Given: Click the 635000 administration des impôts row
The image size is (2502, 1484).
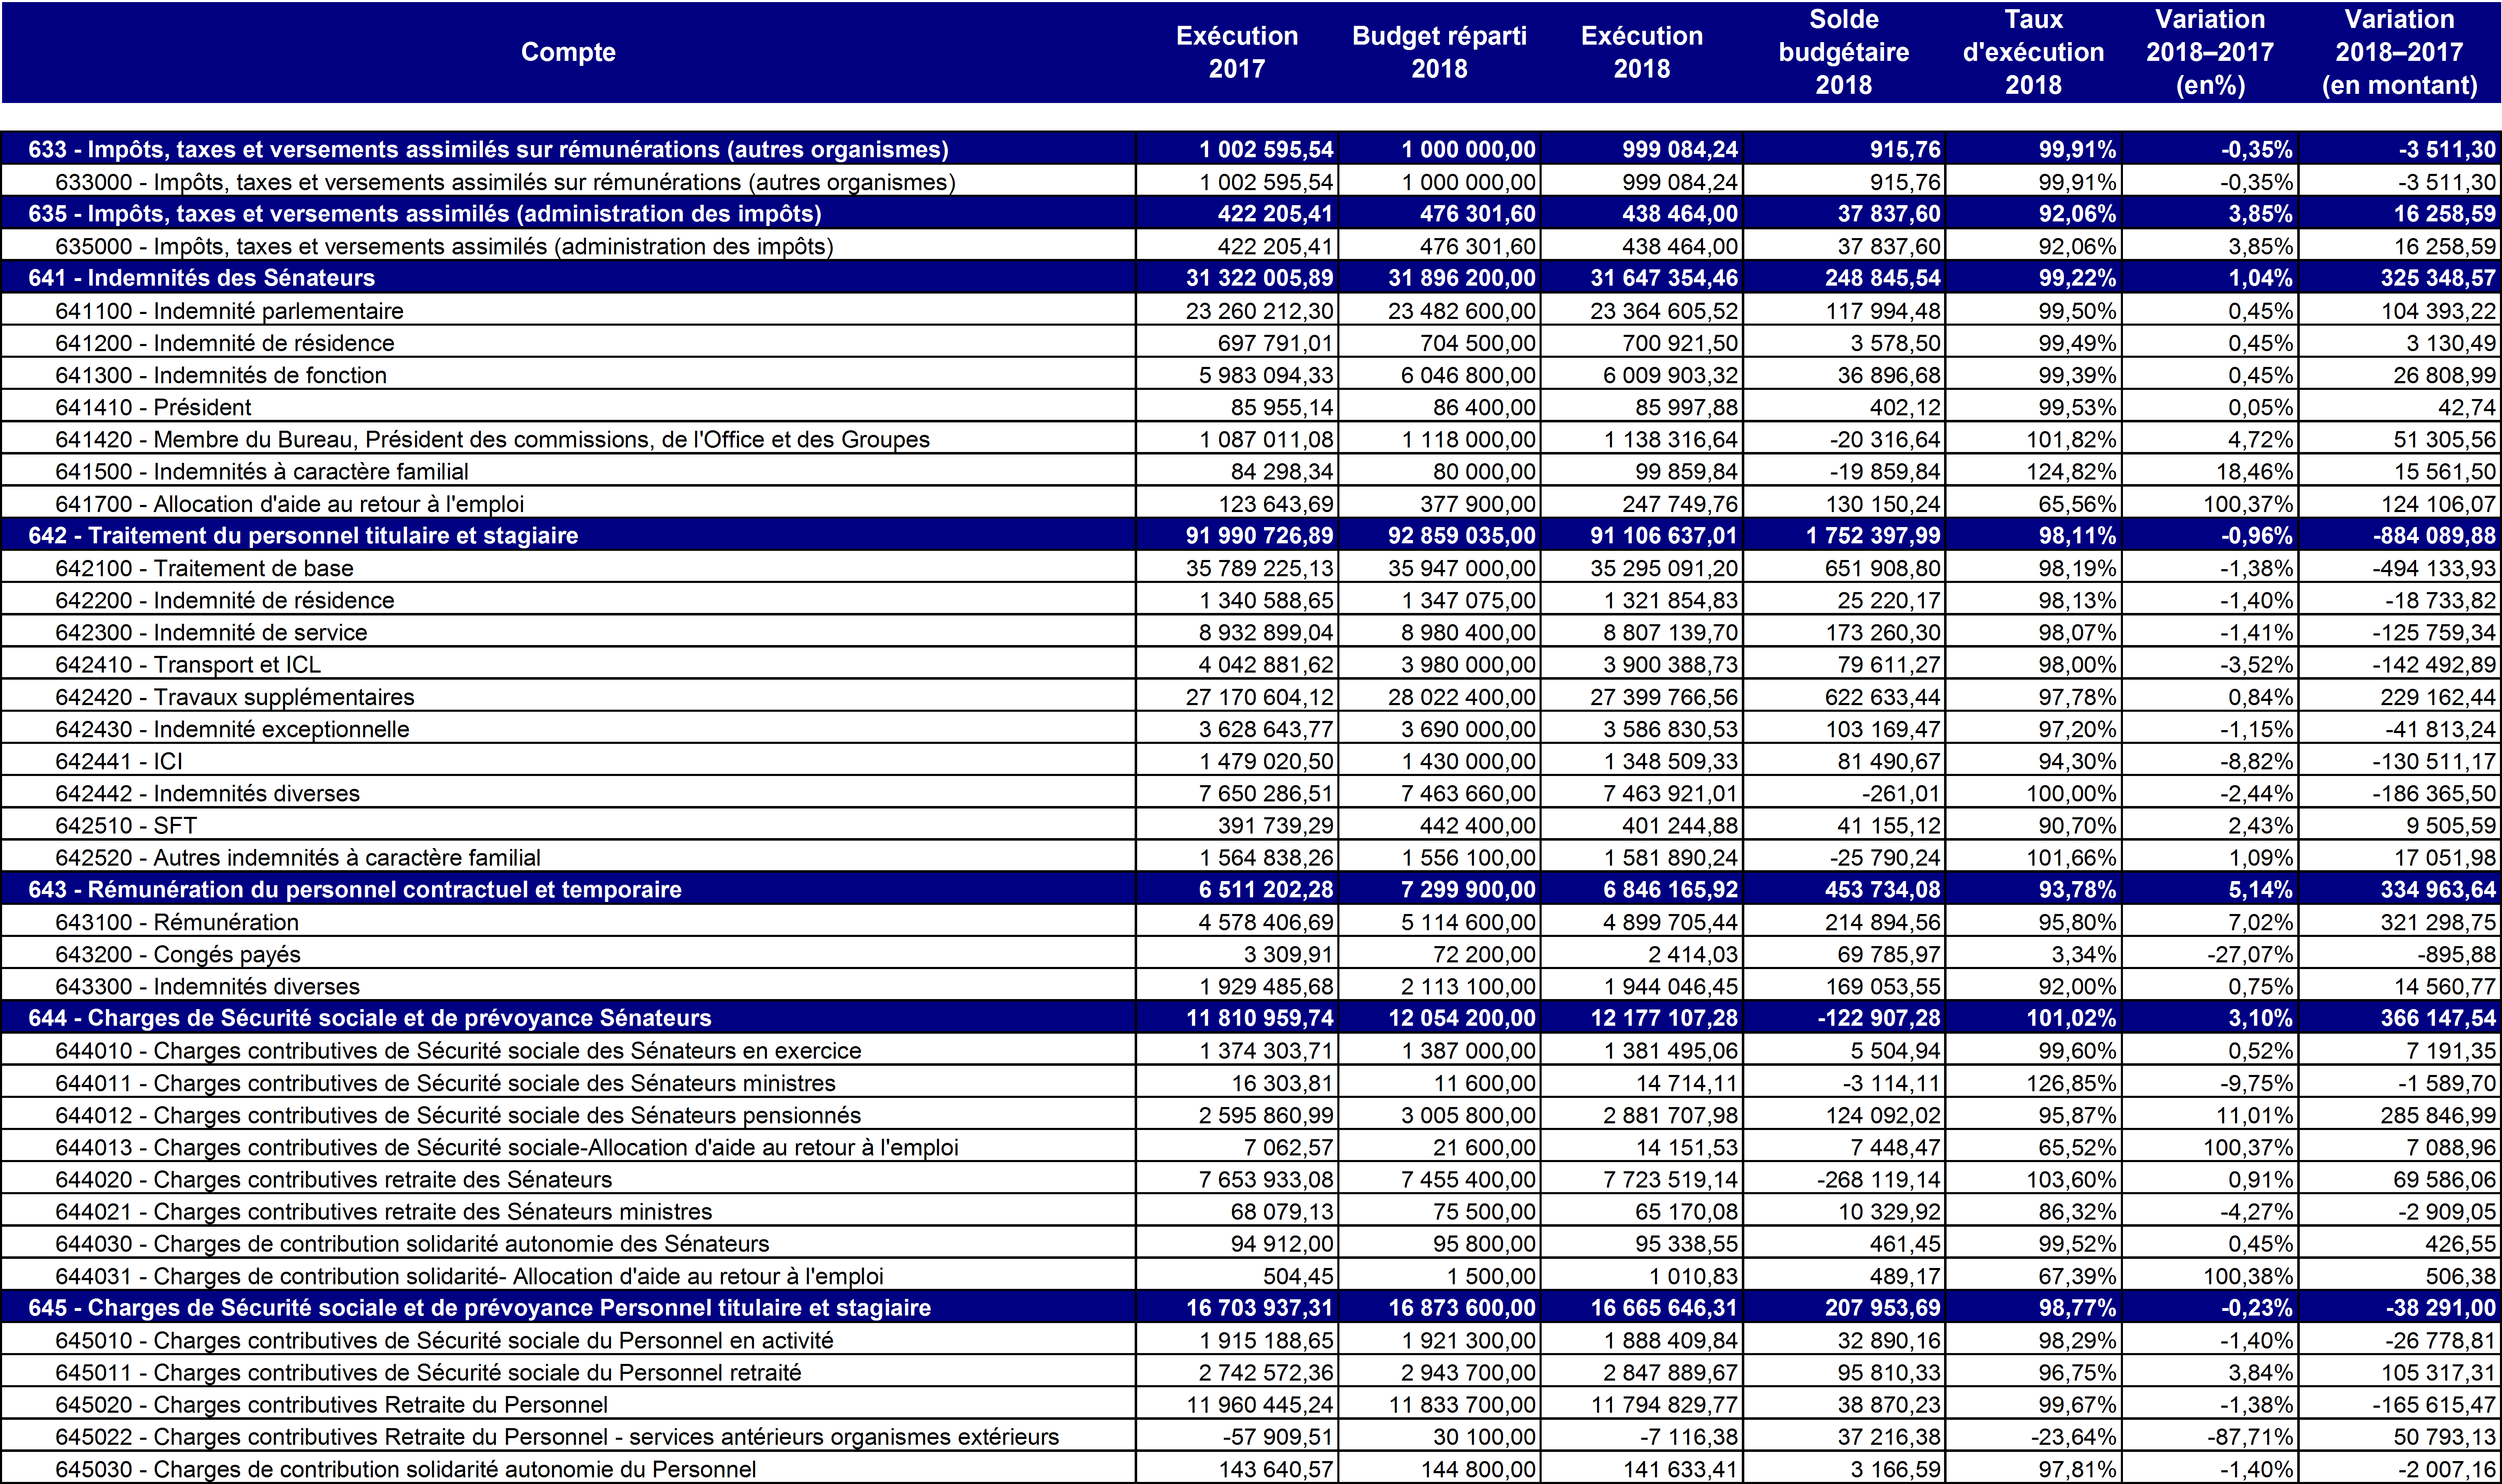Looking at the screenshot, I should click(444, 246).
